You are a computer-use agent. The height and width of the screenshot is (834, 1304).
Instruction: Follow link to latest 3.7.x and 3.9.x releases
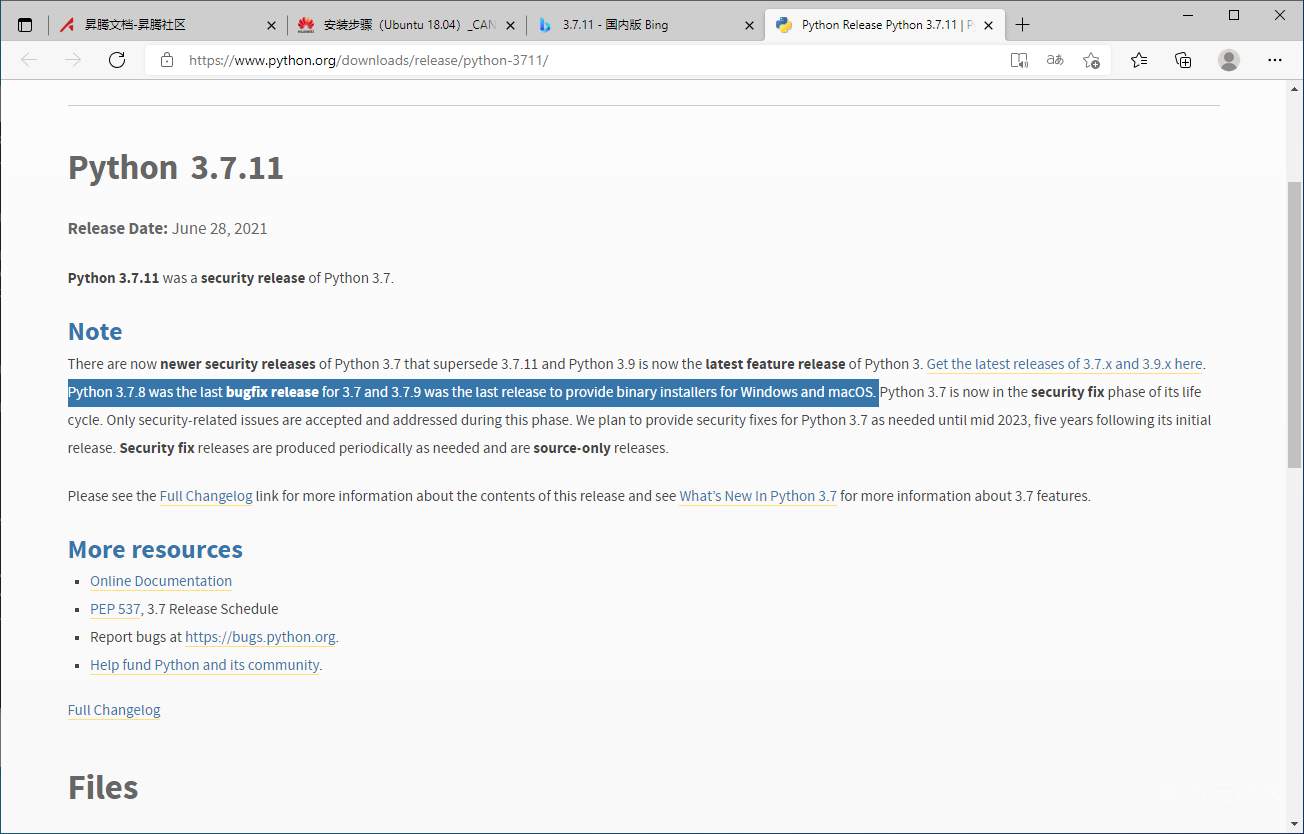tap(1064, 364)
